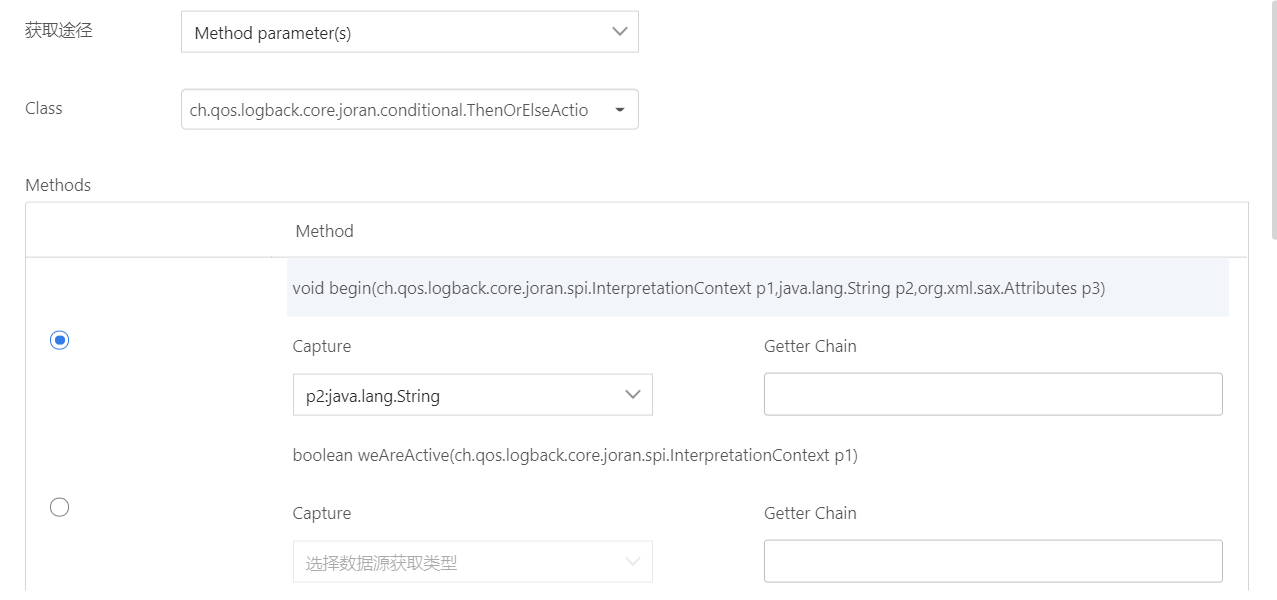Viewport: 1277px width, 600px height.
Task: Click the Method column header
Action: point(324,231)
